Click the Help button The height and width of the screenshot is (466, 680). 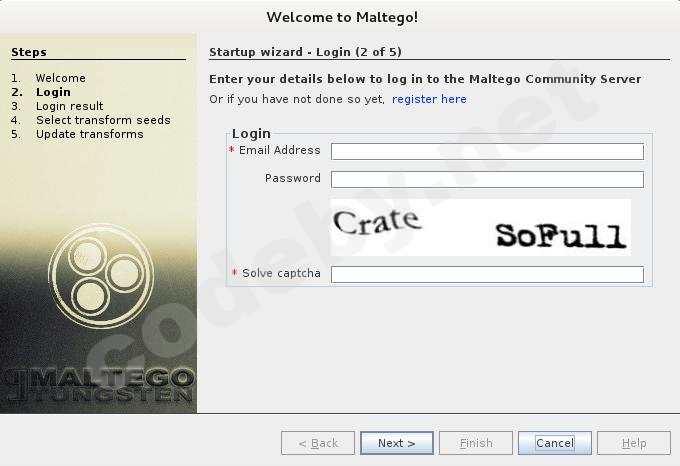pyautogui.click(x=634, y=443)
